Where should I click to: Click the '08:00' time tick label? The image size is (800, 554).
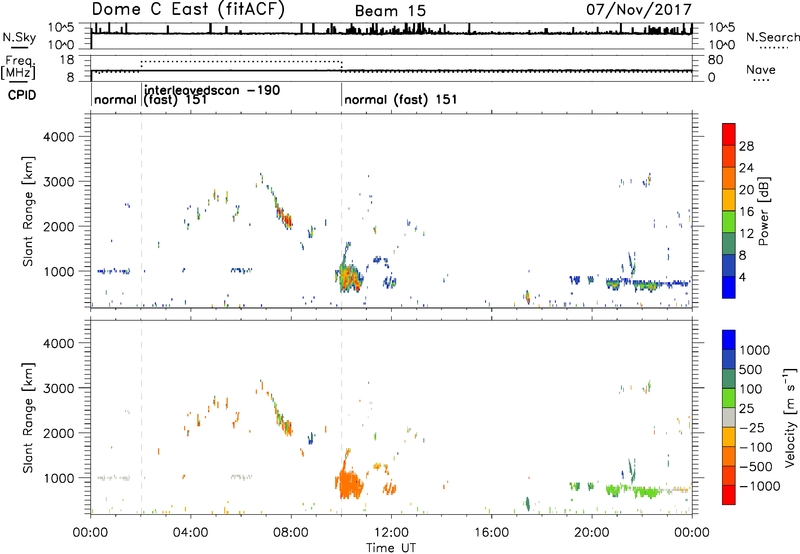(x=291, y=533)
